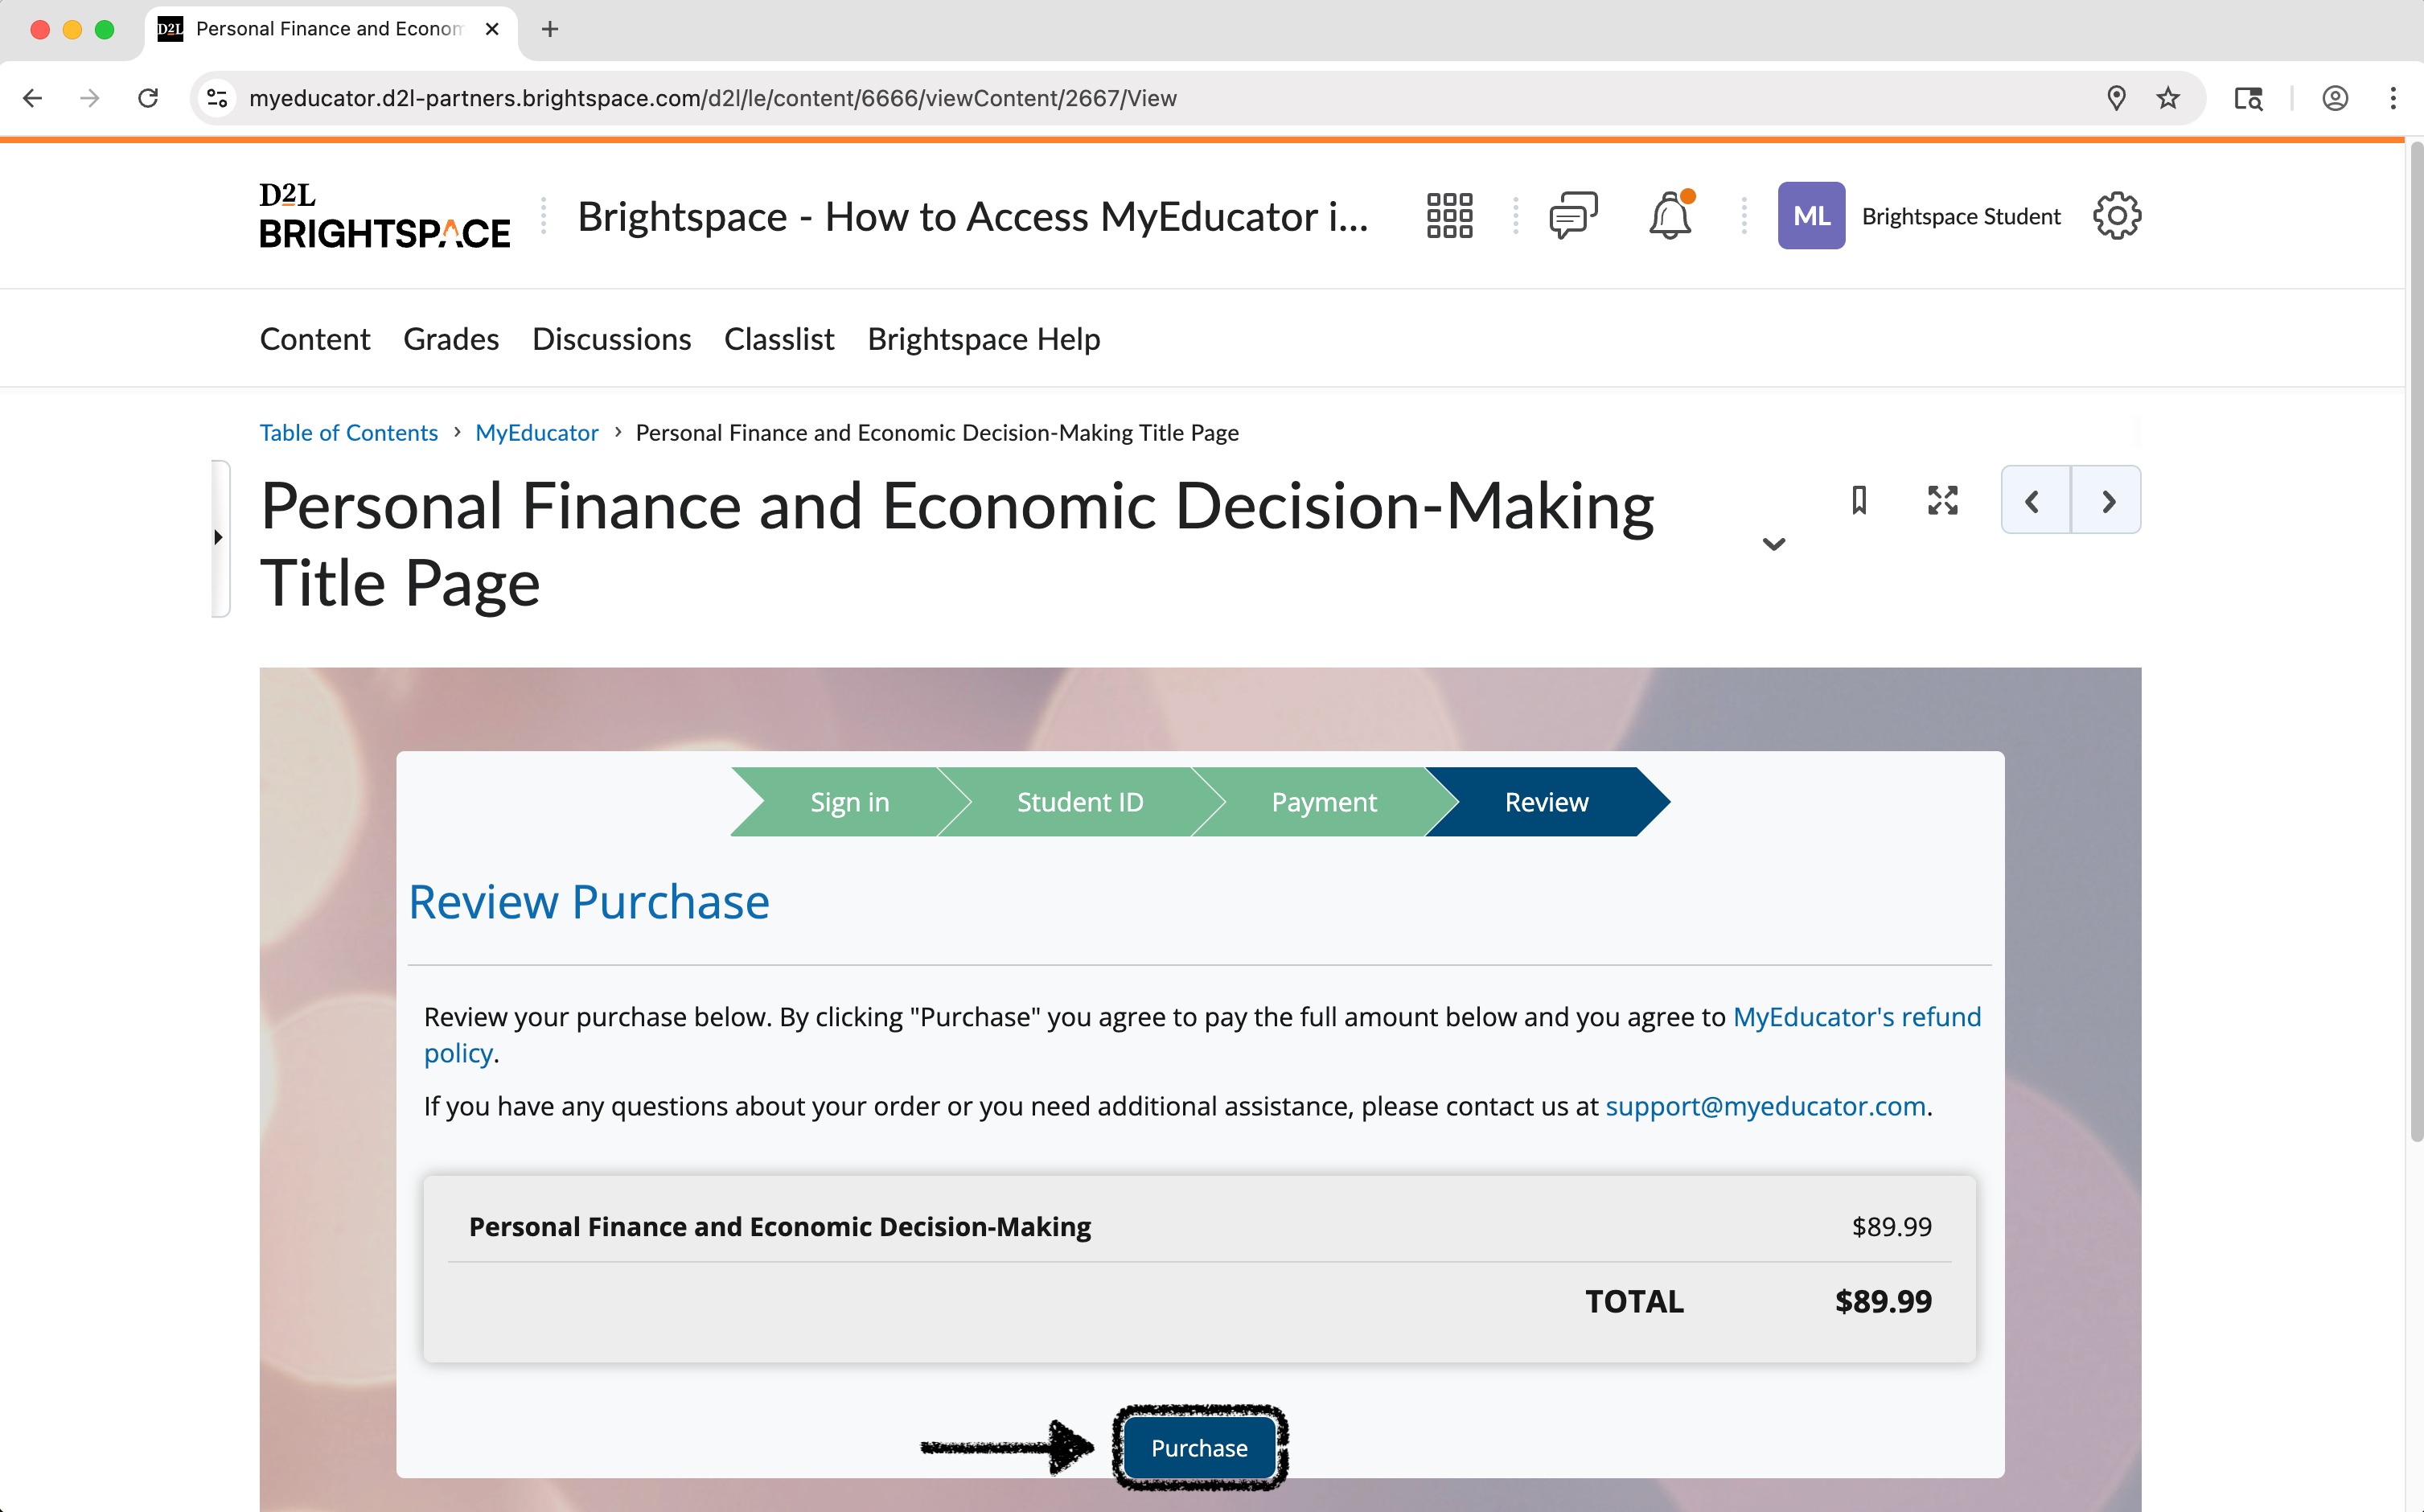Expand the collapsed side navigation panel
The image size is (2424, 1512).
[x=220, y=538]
